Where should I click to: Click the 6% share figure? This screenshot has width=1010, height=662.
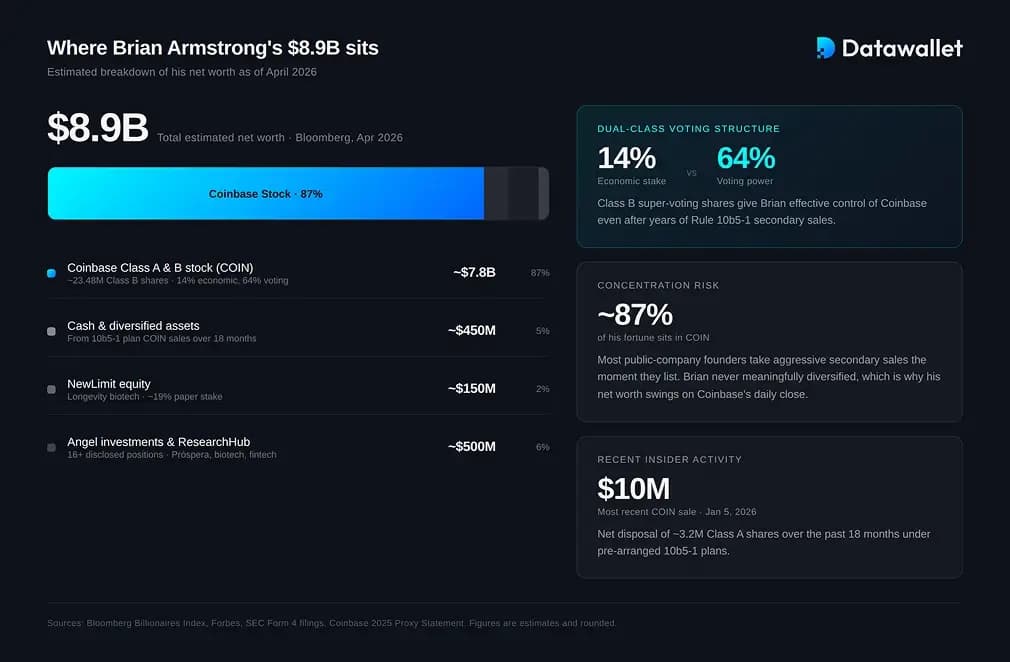tap(542, 447)
